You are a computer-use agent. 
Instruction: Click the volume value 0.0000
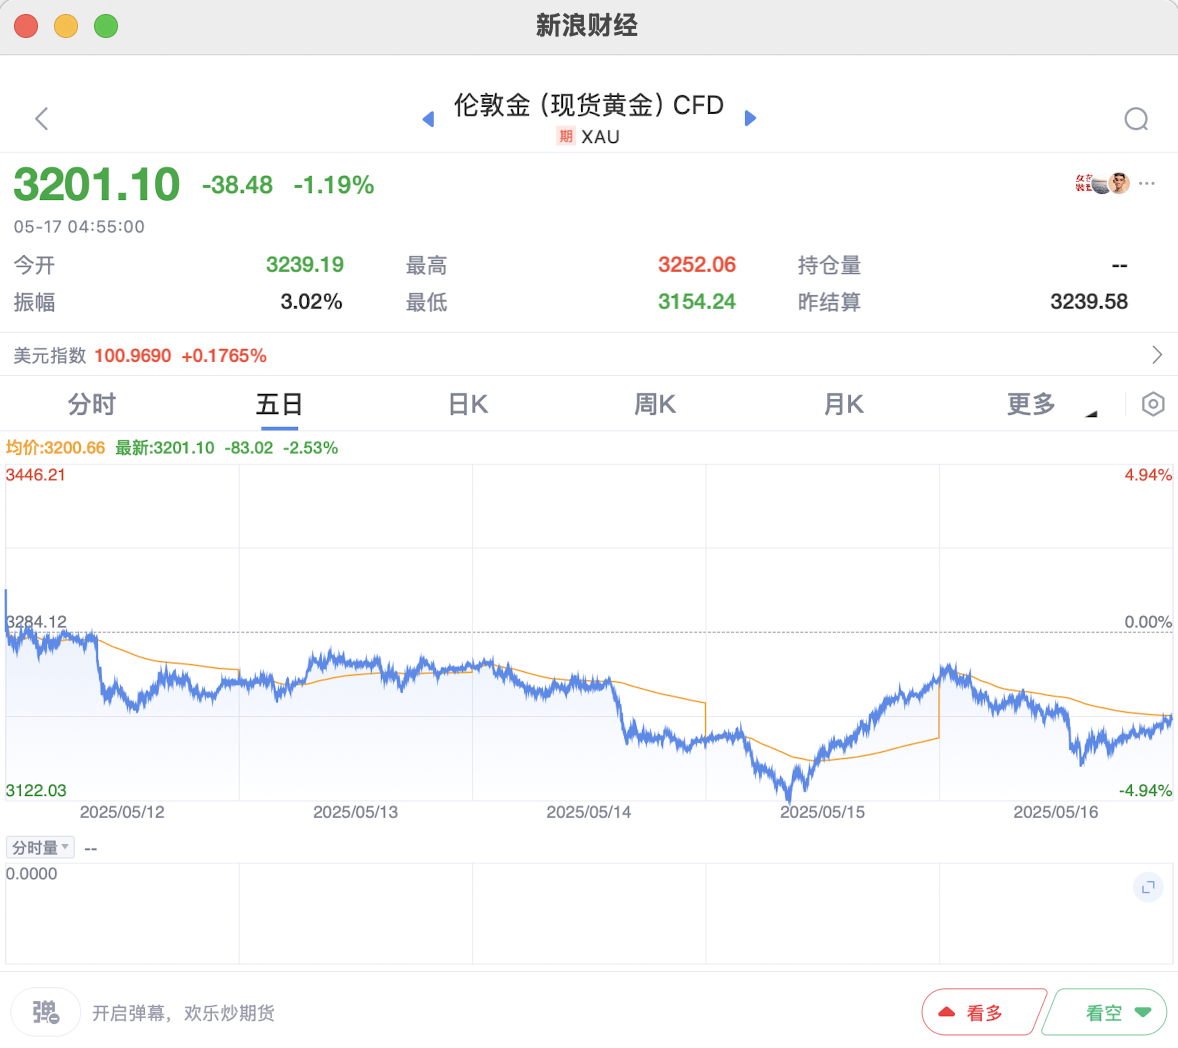[32, 874]
